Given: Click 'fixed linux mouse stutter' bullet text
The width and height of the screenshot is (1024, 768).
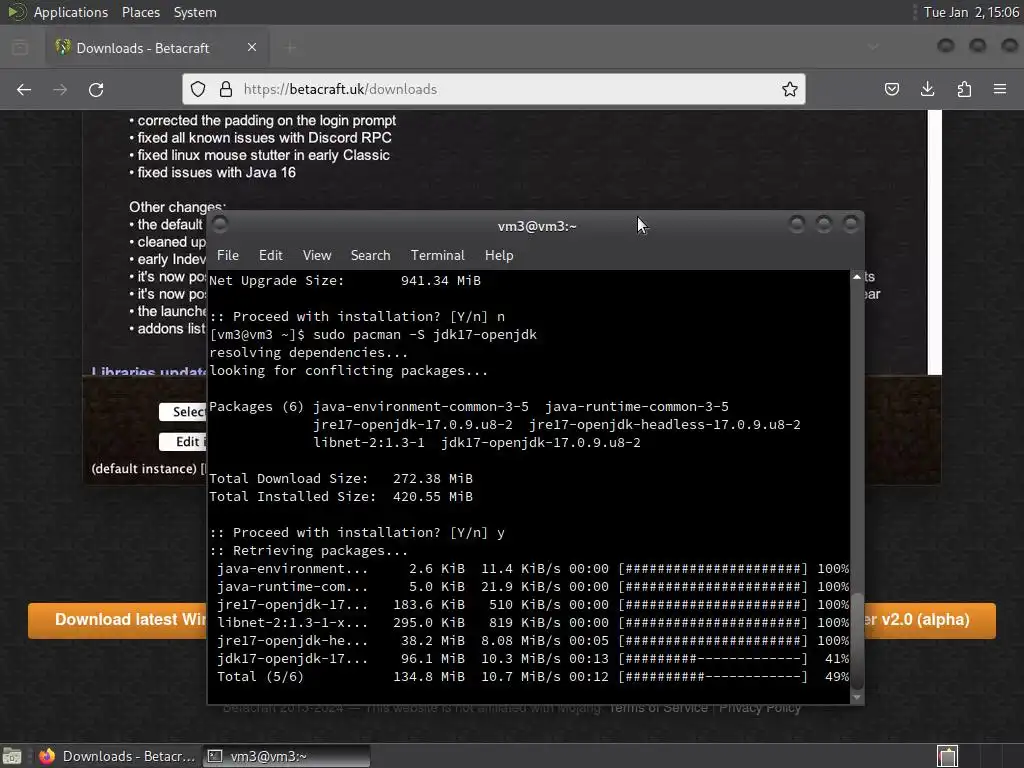Looking at the screenshot, I should pyautogui.click(x=263, y=155).
